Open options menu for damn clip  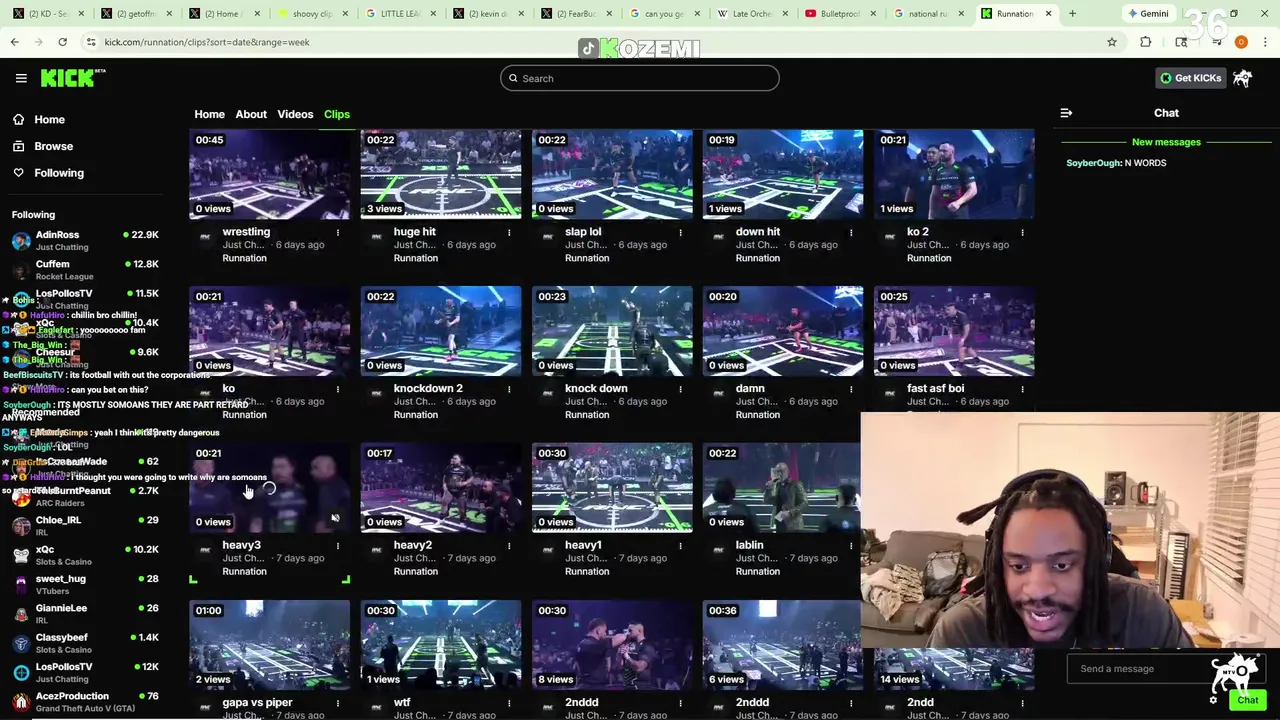tap(851, 389)
